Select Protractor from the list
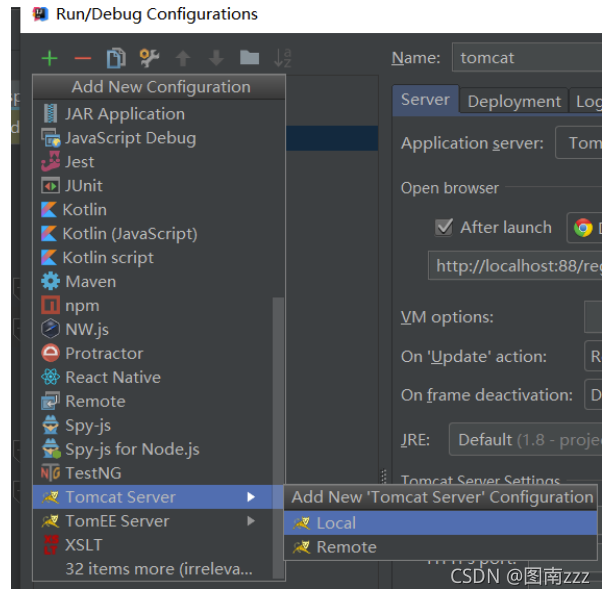The width and height of the screenshot is (606, 595). point(153,354)
